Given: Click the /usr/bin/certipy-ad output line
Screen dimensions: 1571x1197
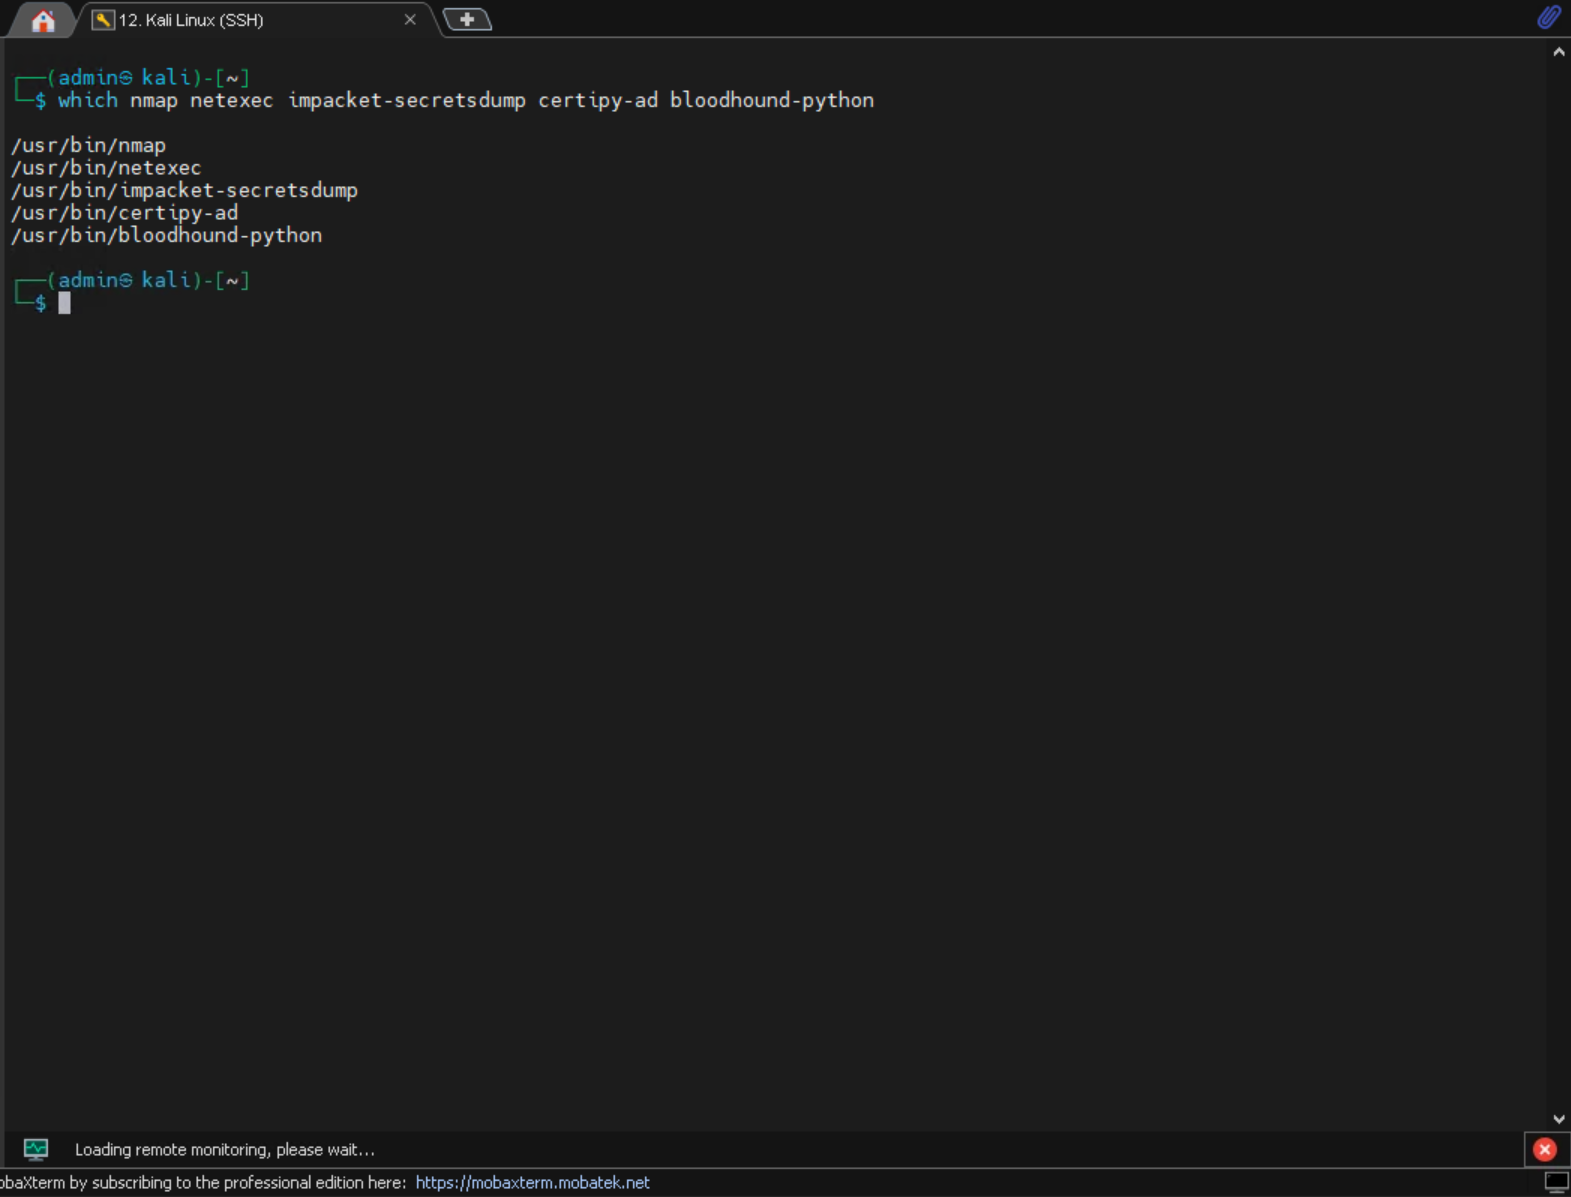Looking at the screenshot, I should coord(124,213).
